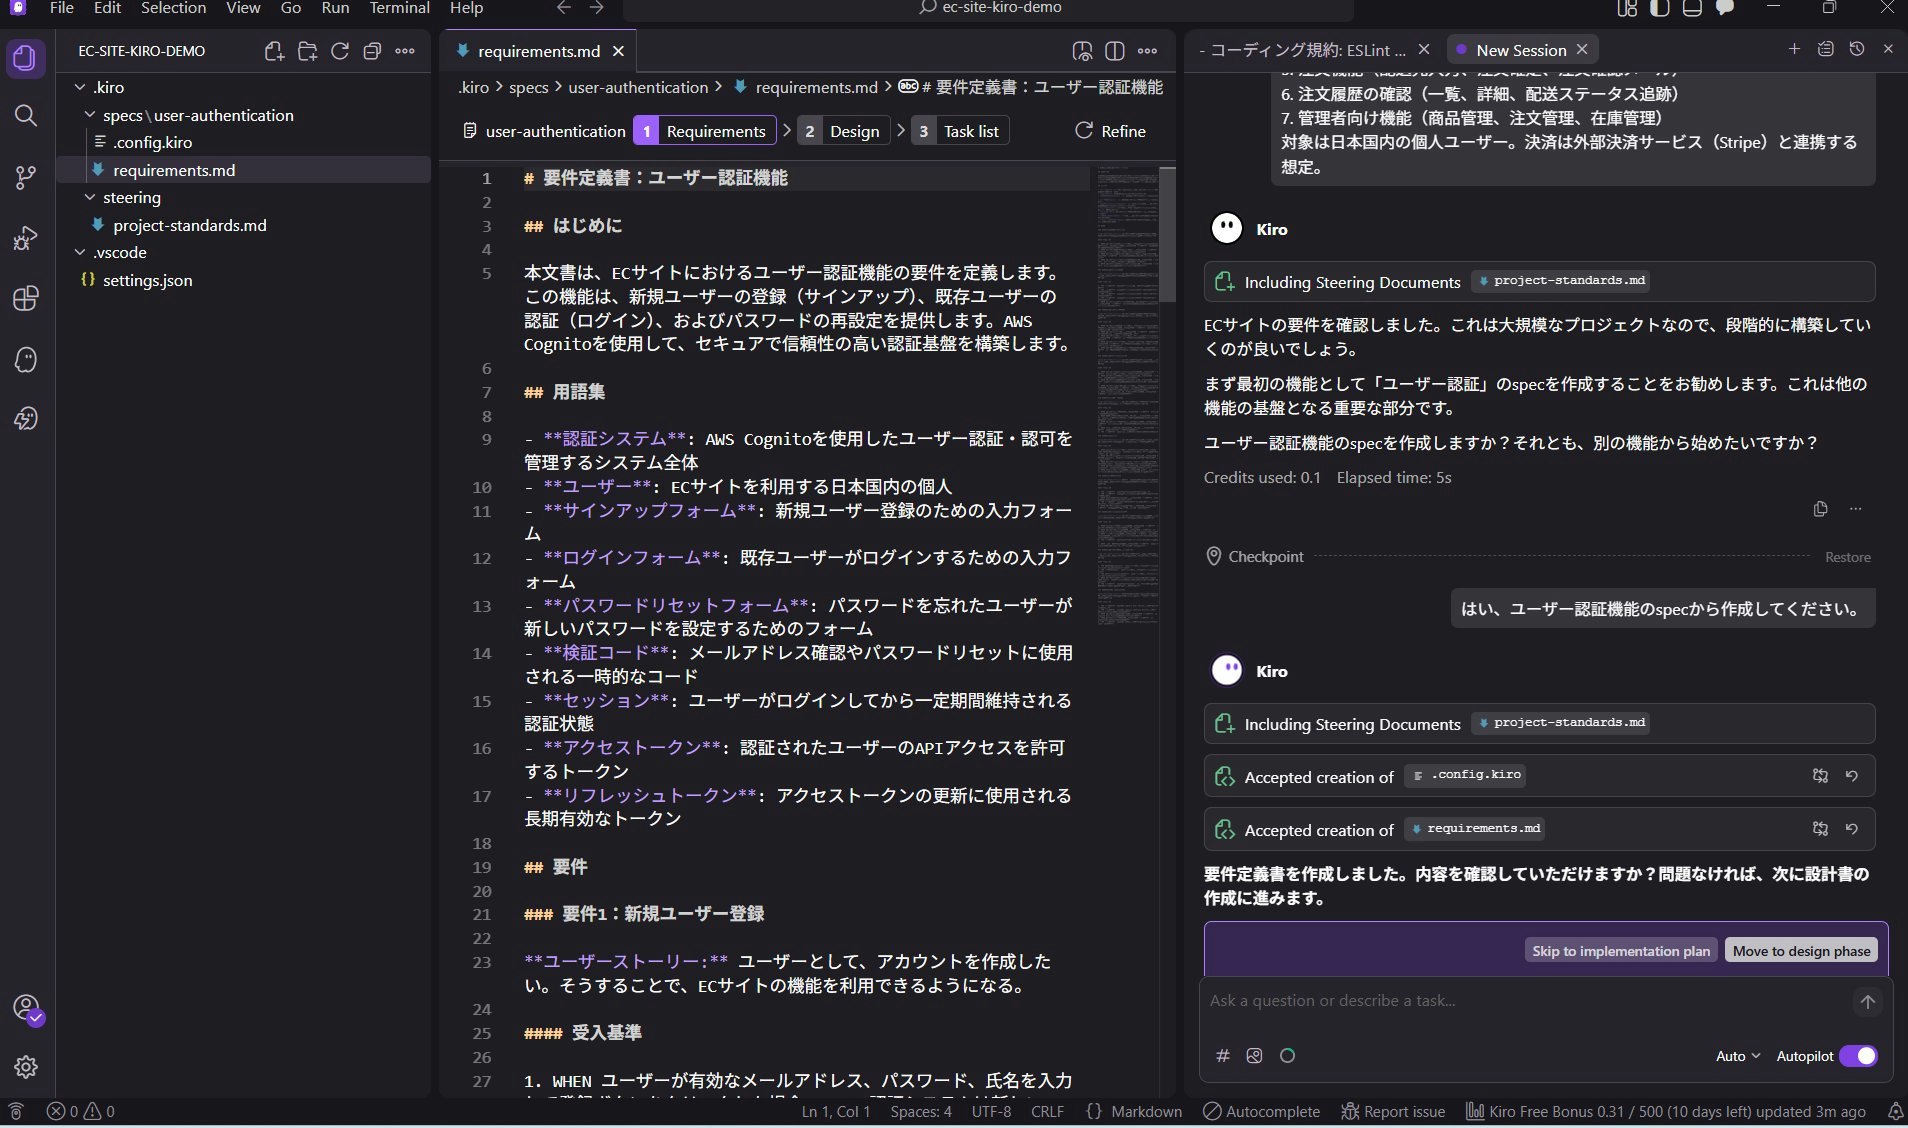The width and height of the screenshot is (1908, 1128).
Task: Start a new Kiro chat session
Action: click(x=1795, y=48)
